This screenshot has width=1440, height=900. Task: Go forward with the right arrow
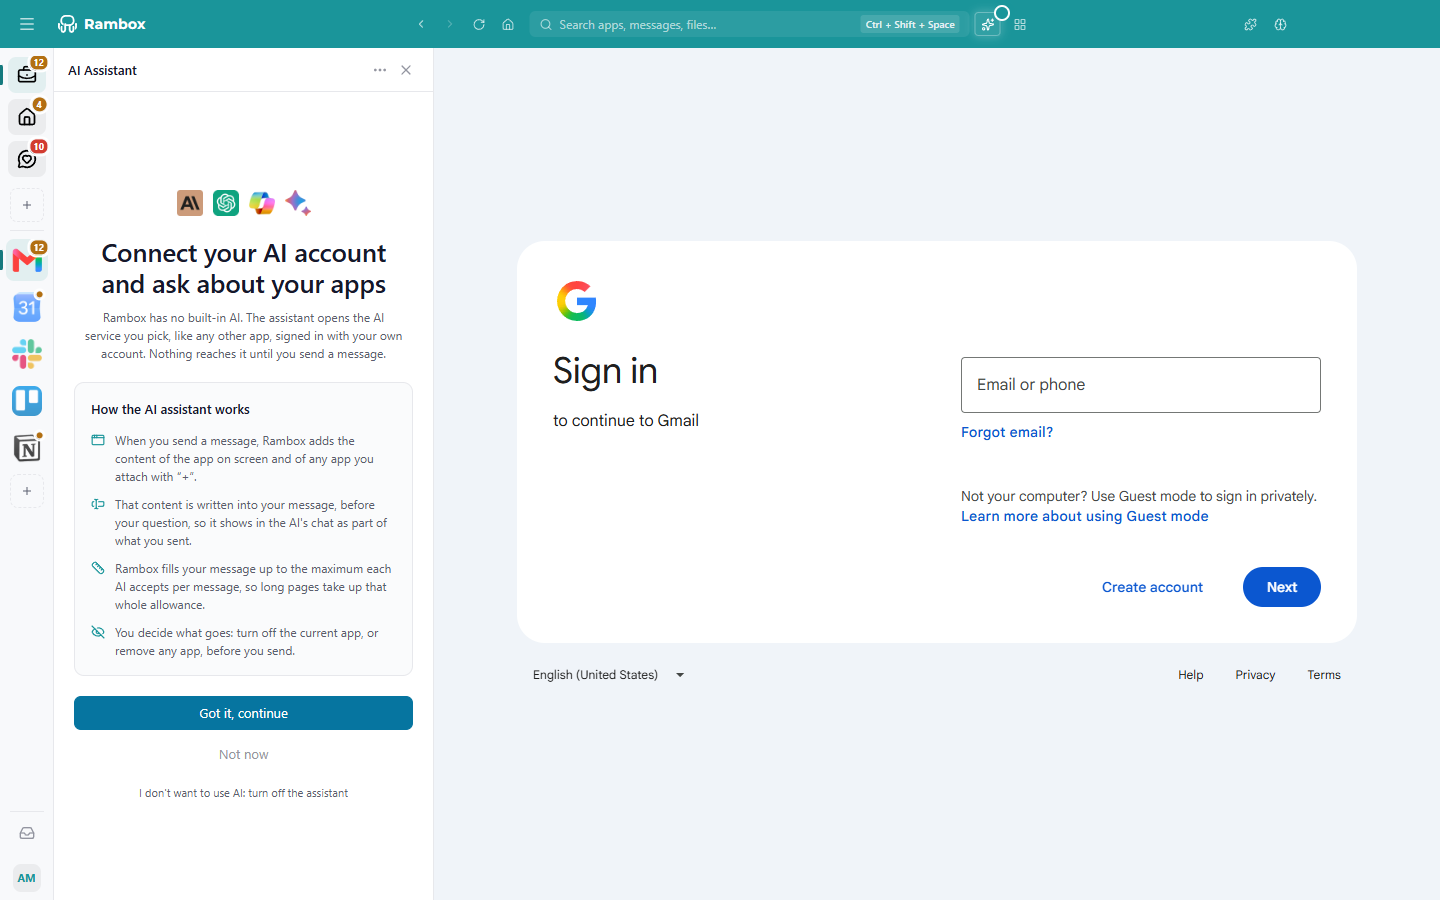click(x=450, y=24)
